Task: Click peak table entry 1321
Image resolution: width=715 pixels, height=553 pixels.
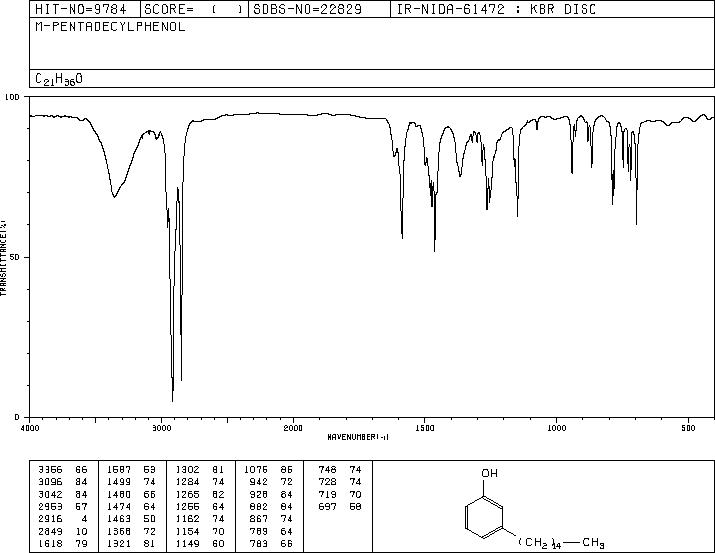Action: coord(119,543)
